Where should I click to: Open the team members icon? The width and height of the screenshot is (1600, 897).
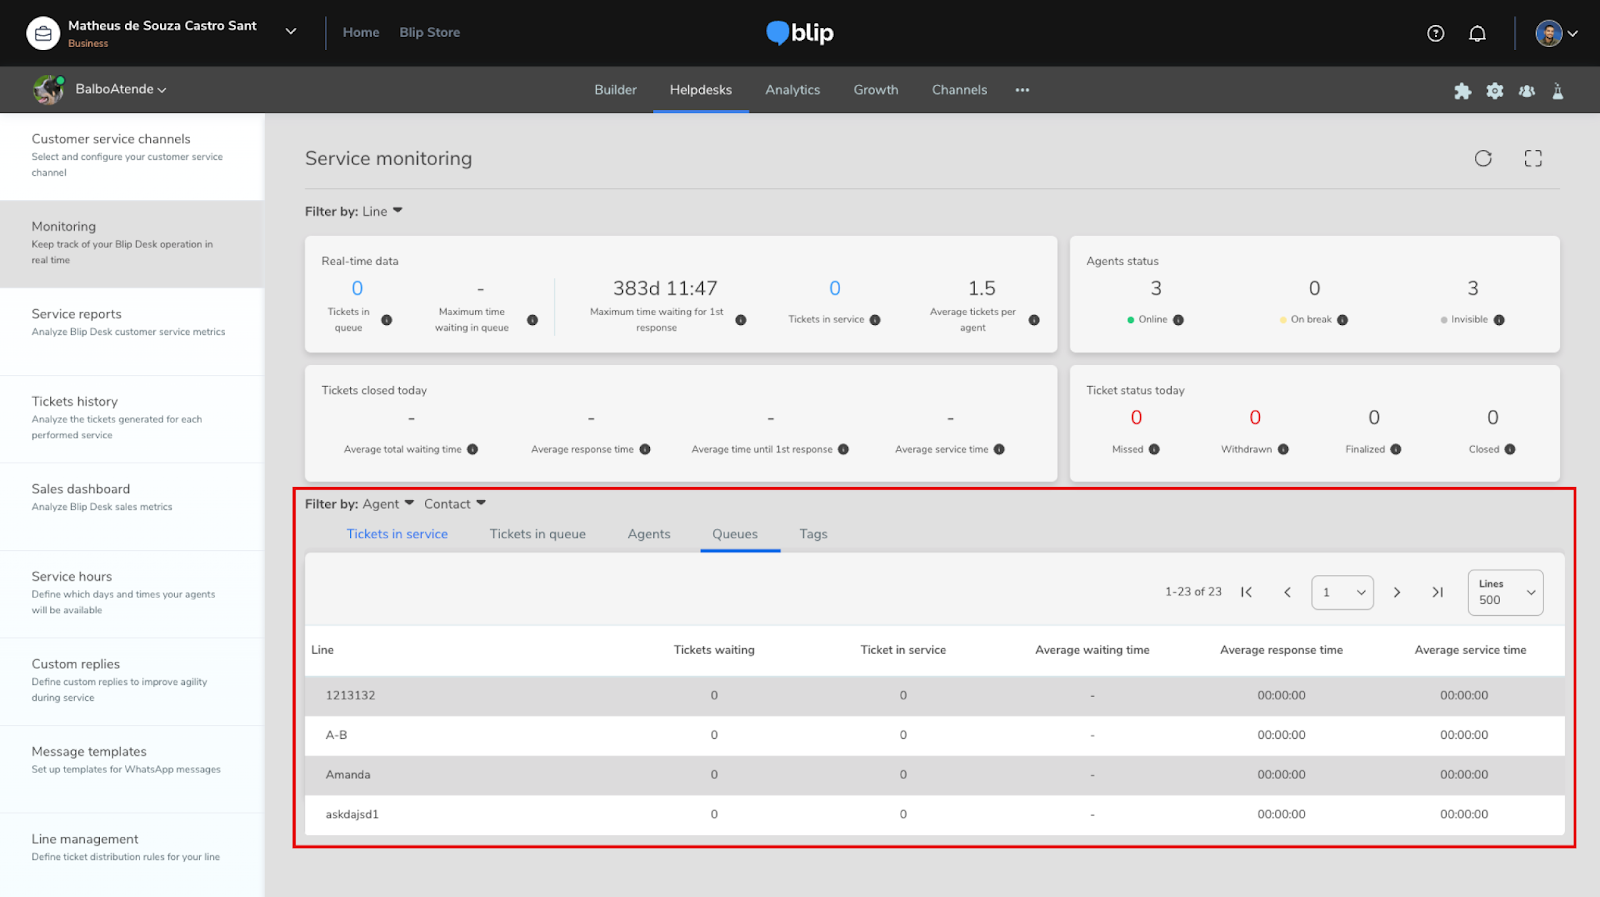[x=1527, y=91]
